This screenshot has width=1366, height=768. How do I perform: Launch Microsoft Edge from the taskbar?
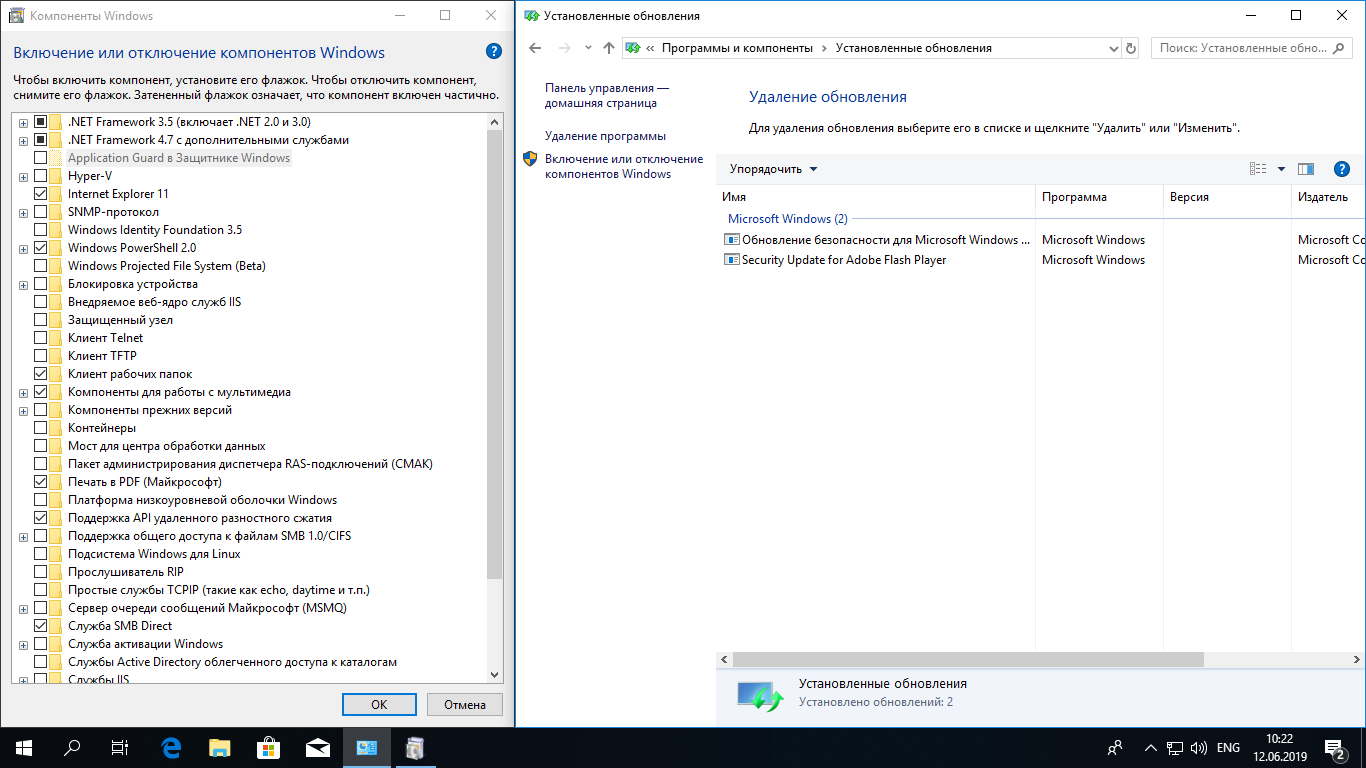point(171,748)
